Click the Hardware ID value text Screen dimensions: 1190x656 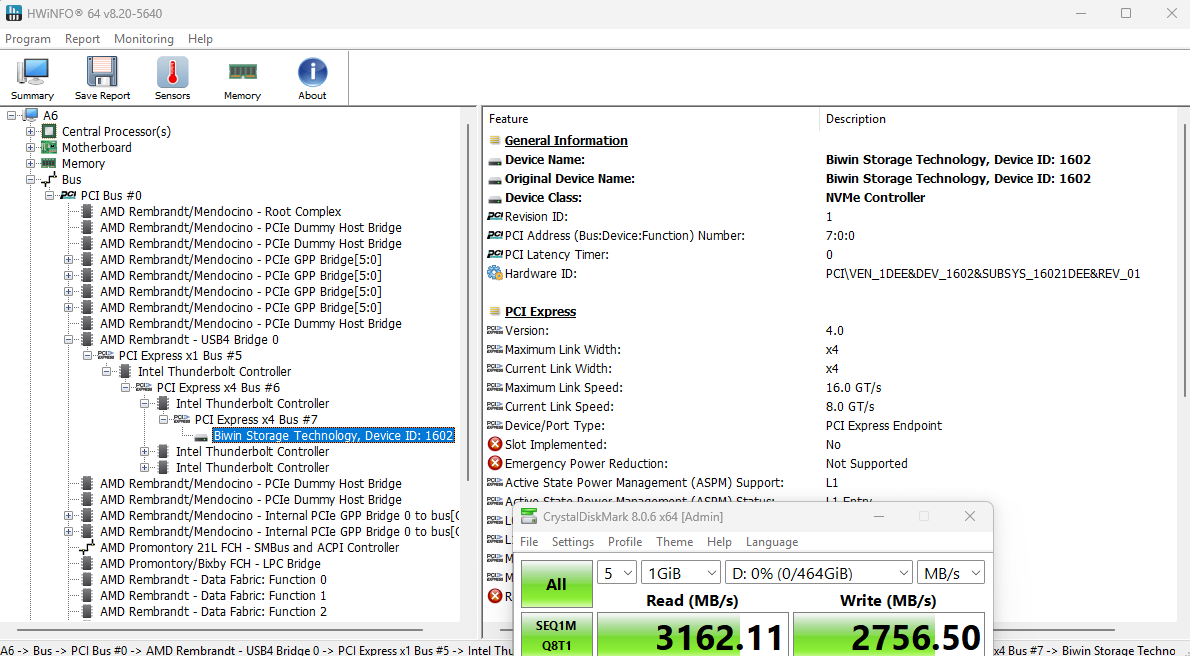[x=983, y=273]
